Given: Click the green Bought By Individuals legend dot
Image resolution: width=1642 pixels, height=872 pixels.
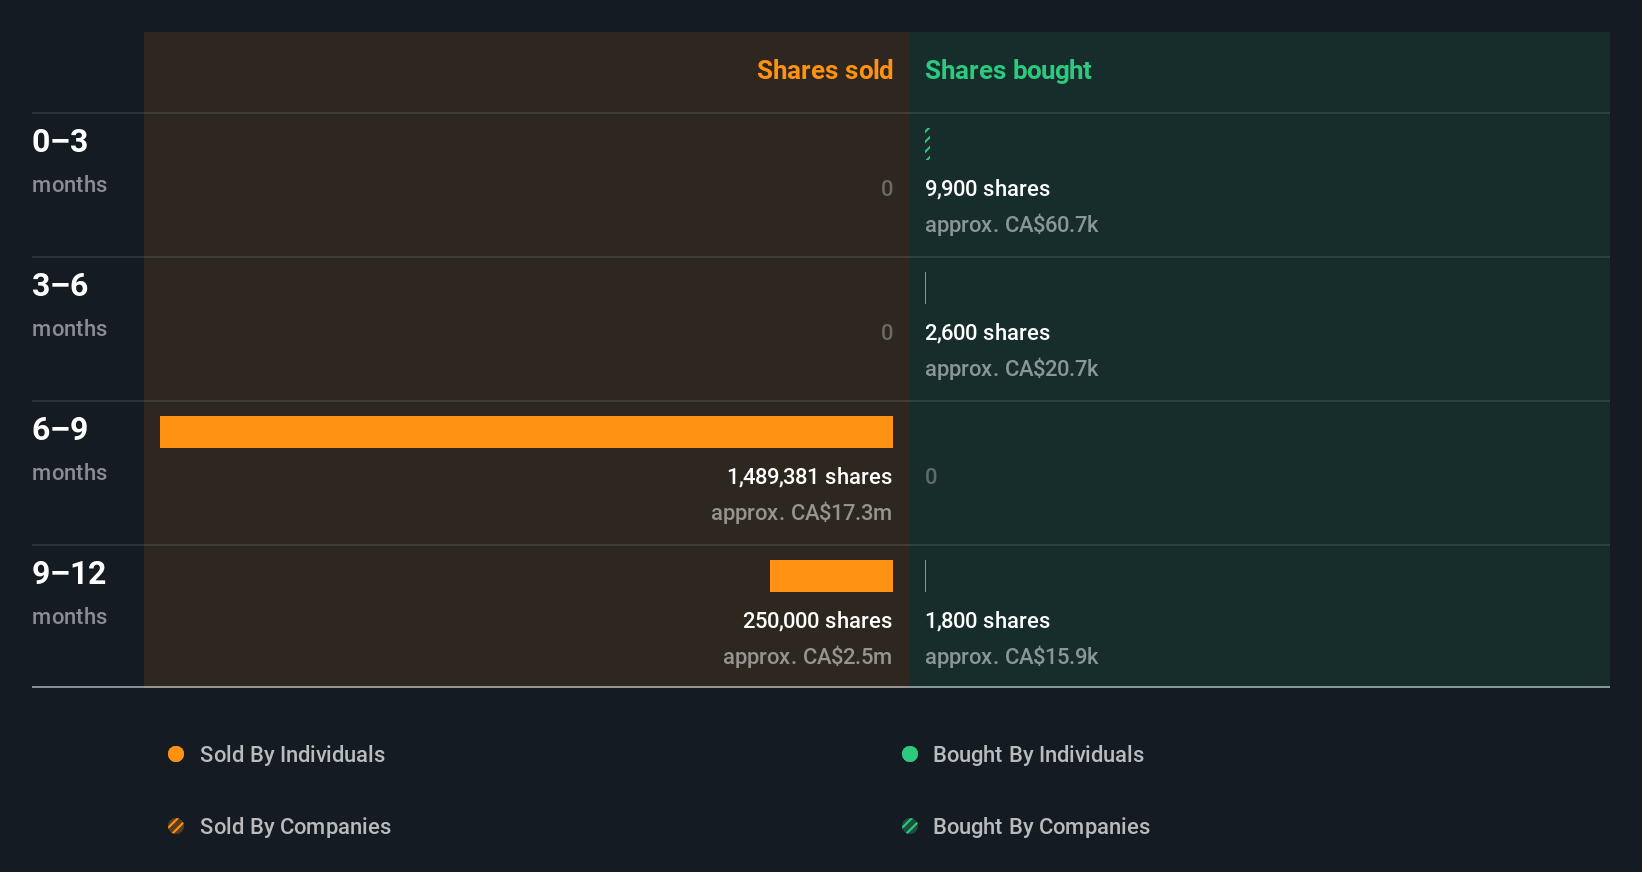Looking at the screenshot, I should tap(910, 754).
